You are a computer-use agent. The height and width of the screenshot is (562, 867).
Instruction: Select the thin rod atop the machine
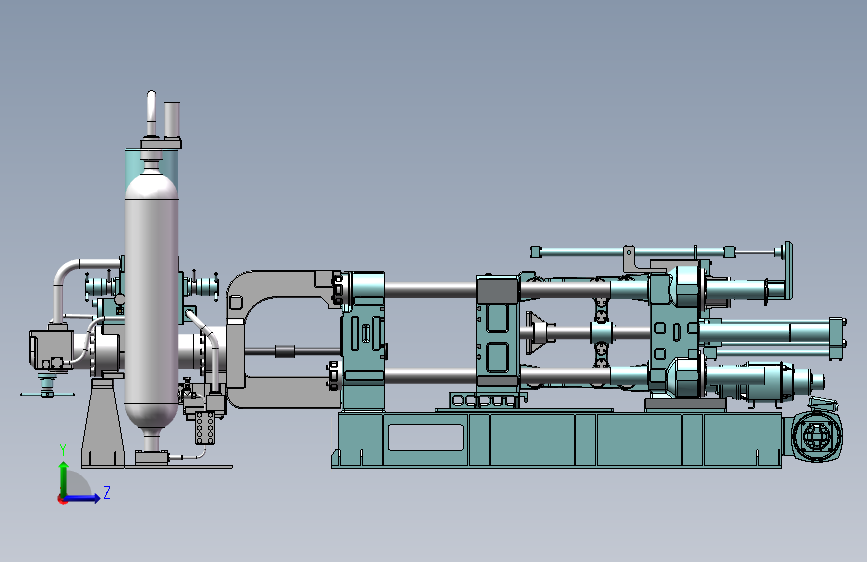pyautogui.click(x=658, y=252)
